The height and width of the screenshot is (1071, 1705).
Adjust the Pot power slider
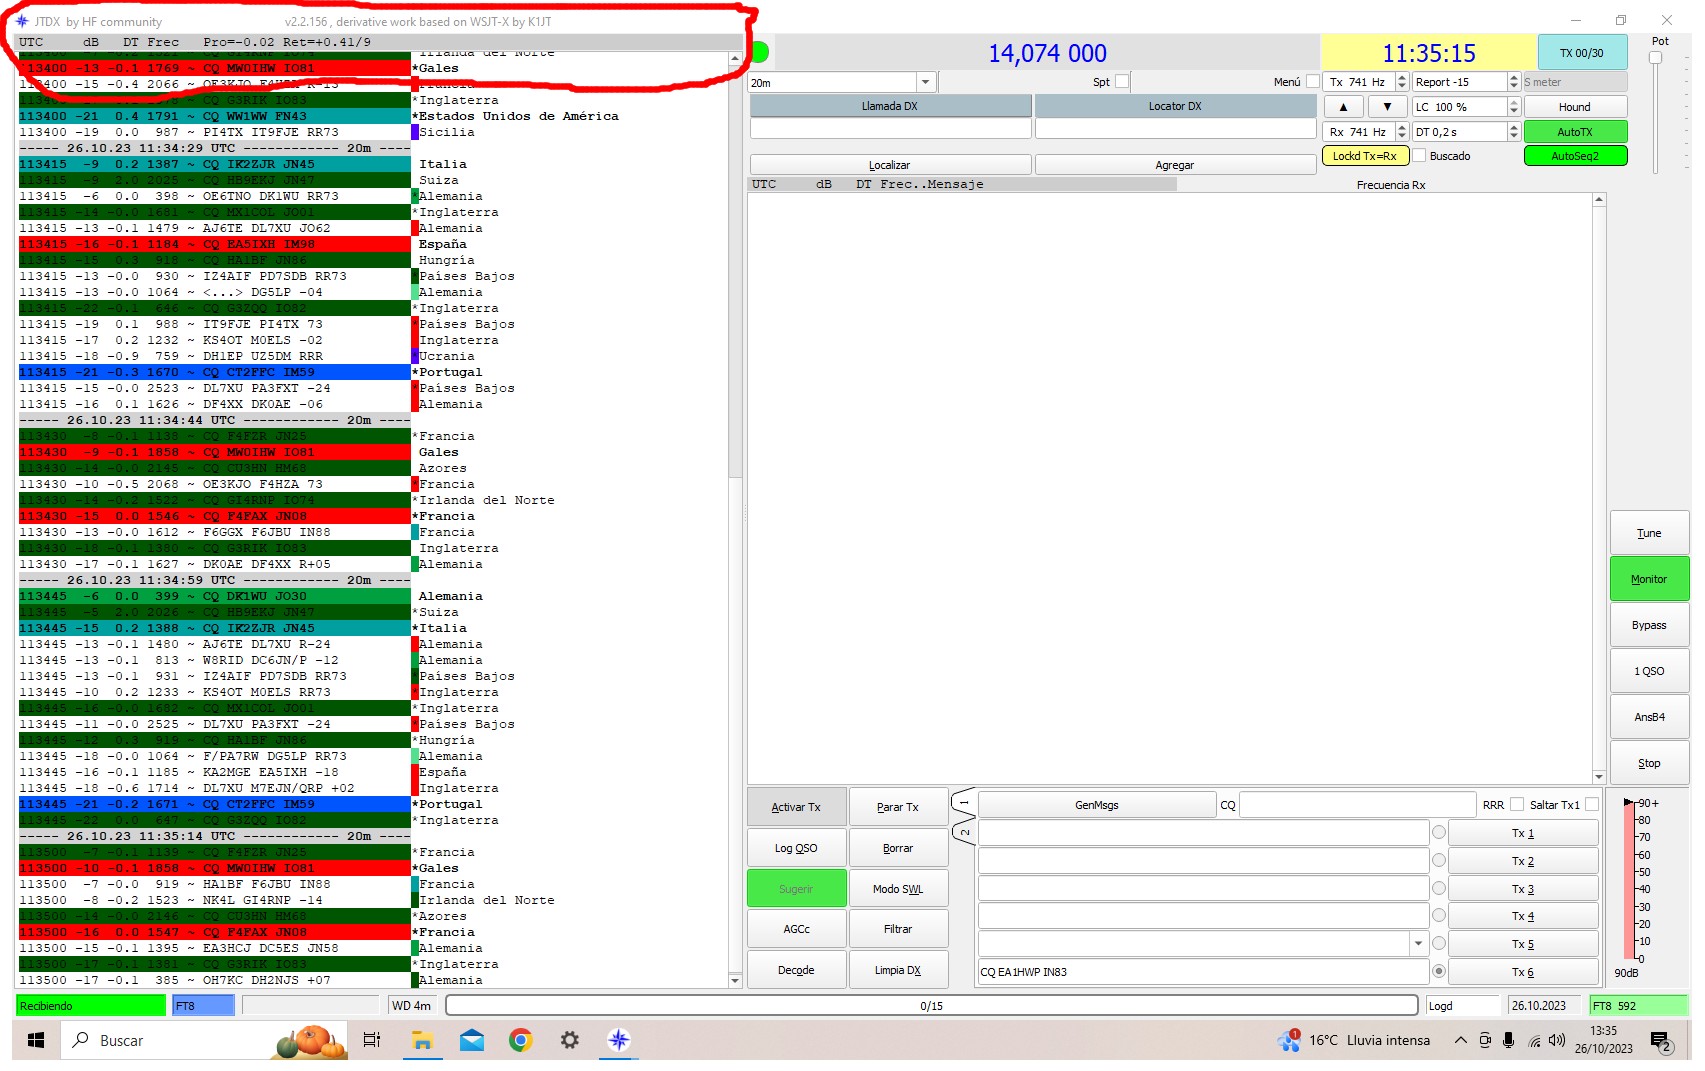(1656, 58)
